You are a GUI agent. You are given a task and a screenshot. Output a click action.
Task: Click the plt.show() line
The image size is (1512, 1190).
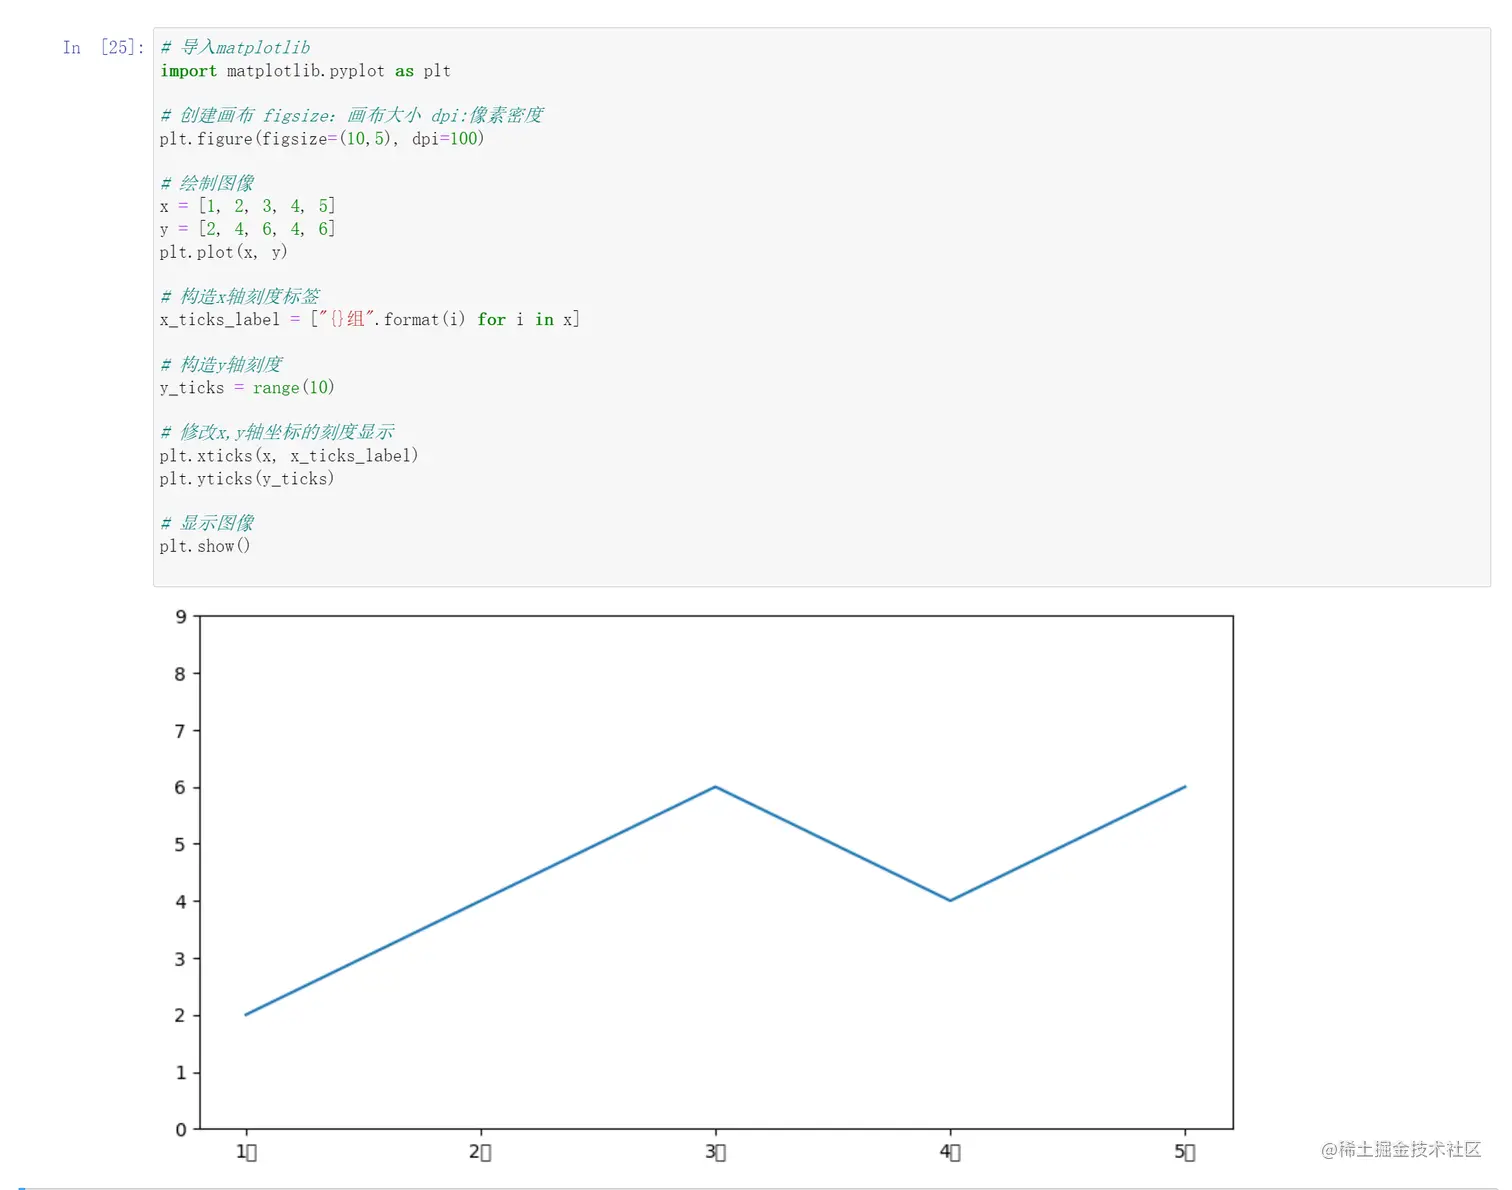tap(205, 546)
